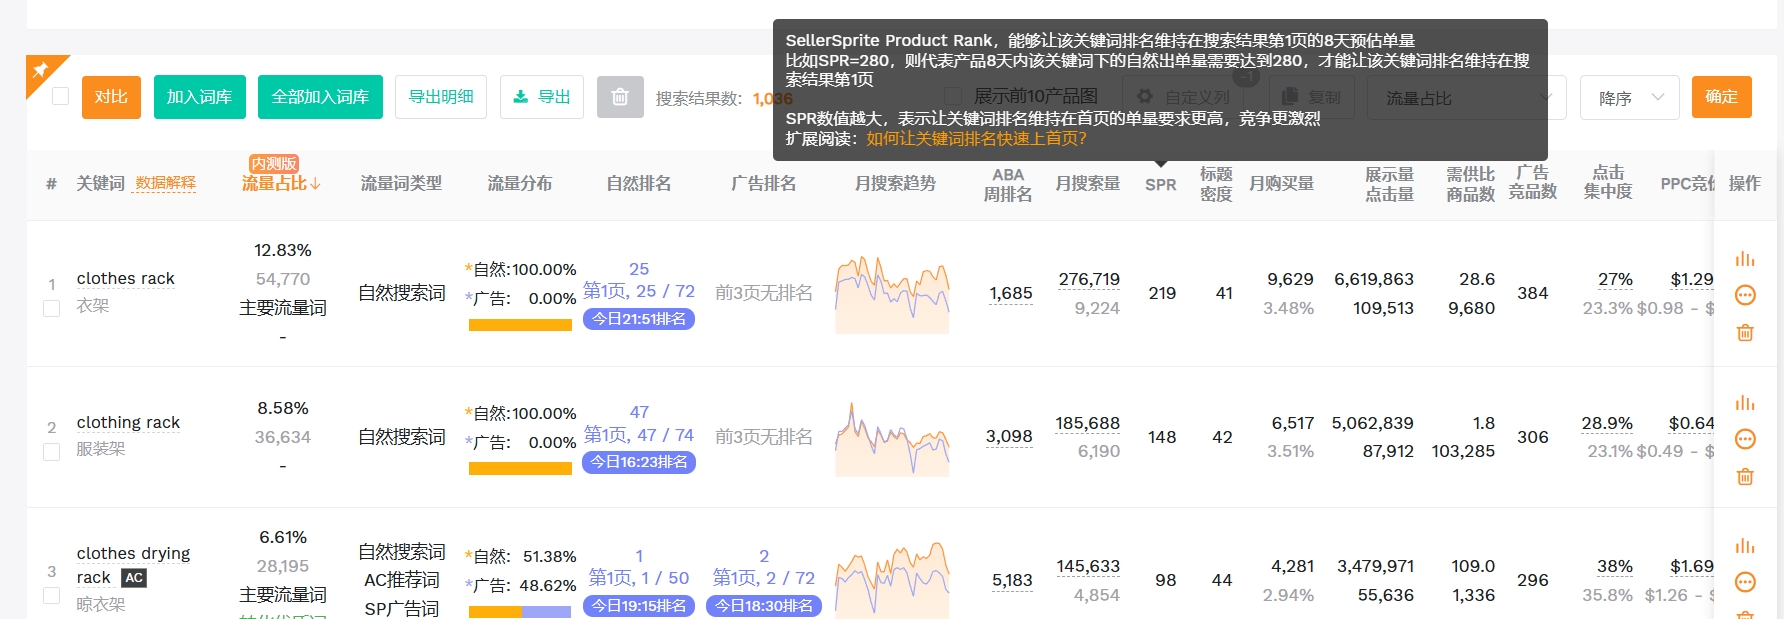The image size is (1784, 619).
Task: Open more options icon for clothing rack row
Action: pyautogui.click(x=1745, y=439)
